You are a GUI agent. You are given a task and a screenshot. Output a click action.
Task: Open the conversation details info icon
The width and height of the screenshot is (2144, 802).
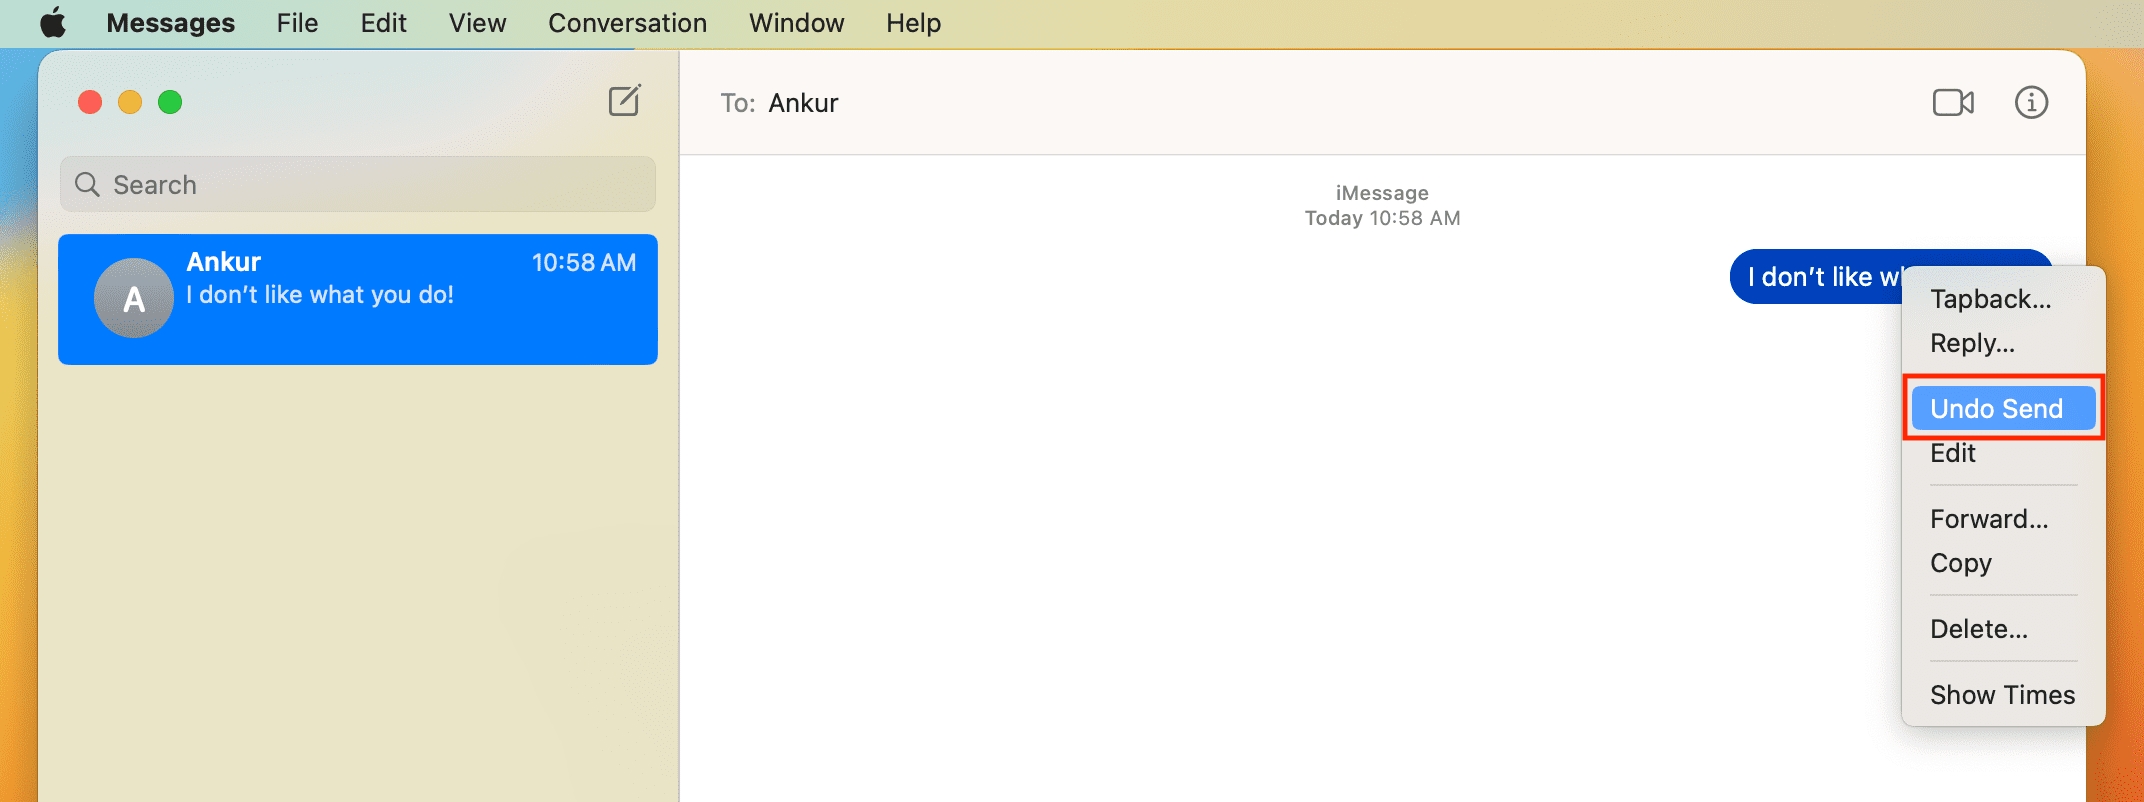2031,102
